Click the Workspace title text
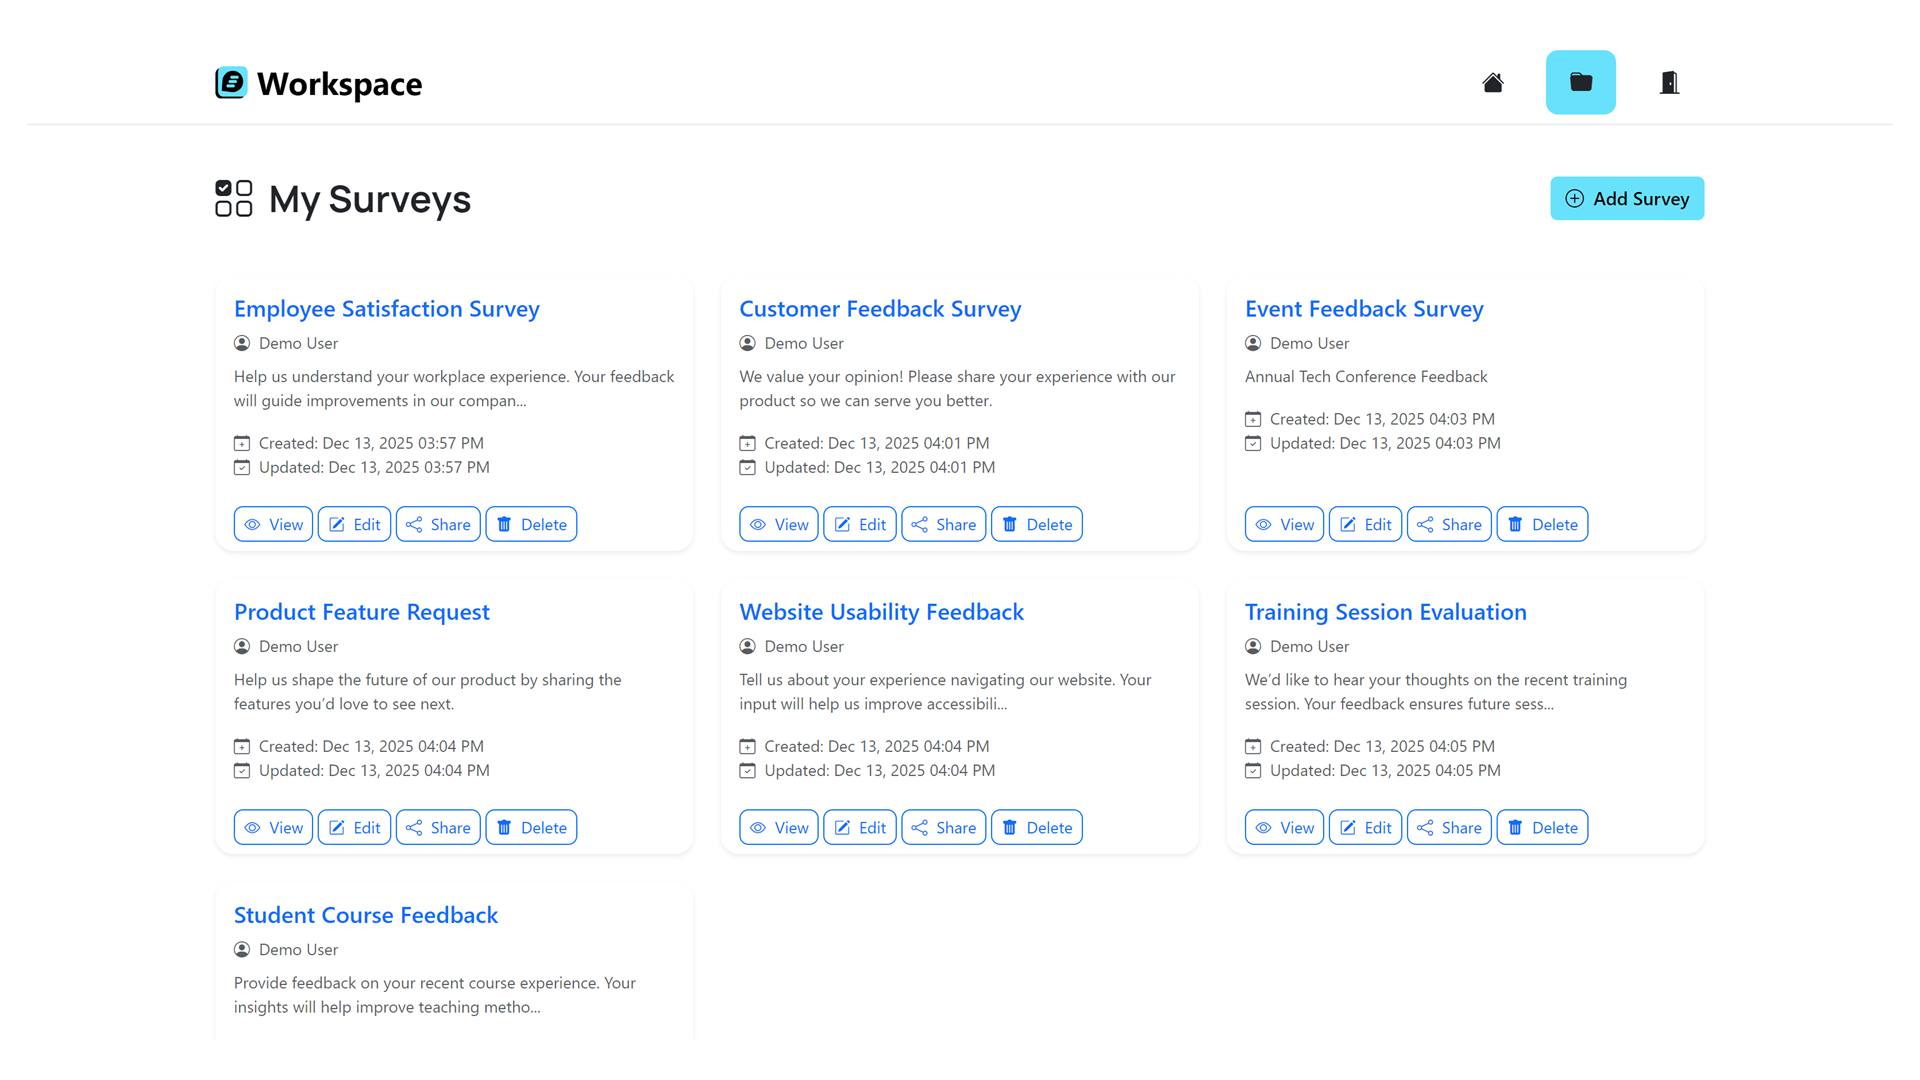 tap(339, 84)
